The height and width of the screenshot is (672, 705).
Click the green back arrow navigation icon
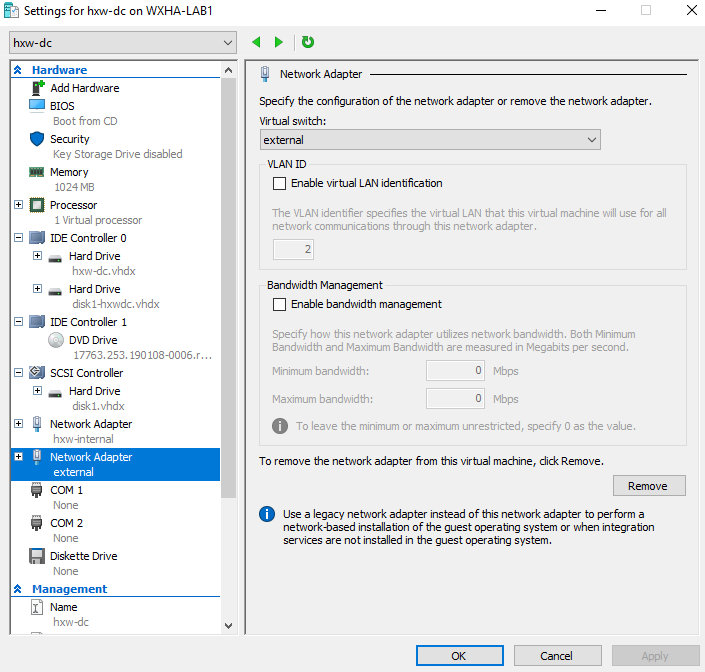(256, 42)
